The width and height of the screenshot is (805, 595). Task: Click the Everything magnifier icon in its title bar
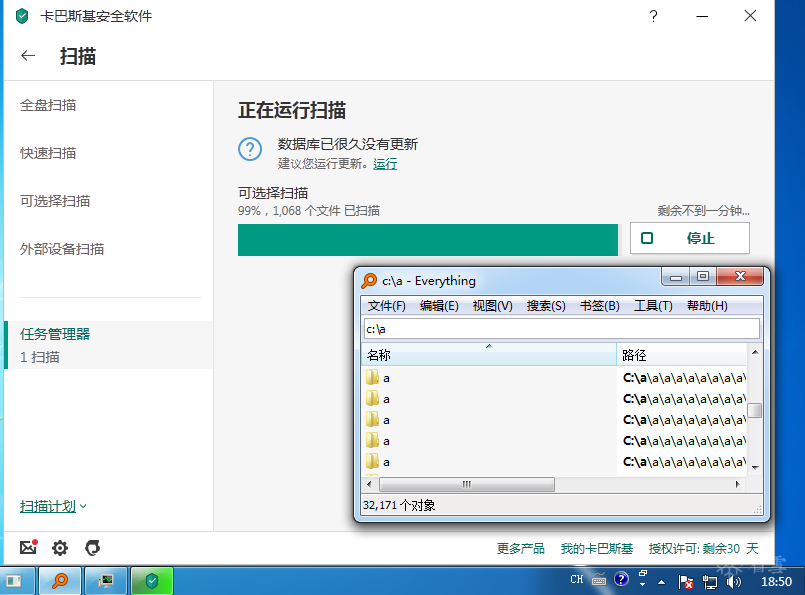pos(369,281)
